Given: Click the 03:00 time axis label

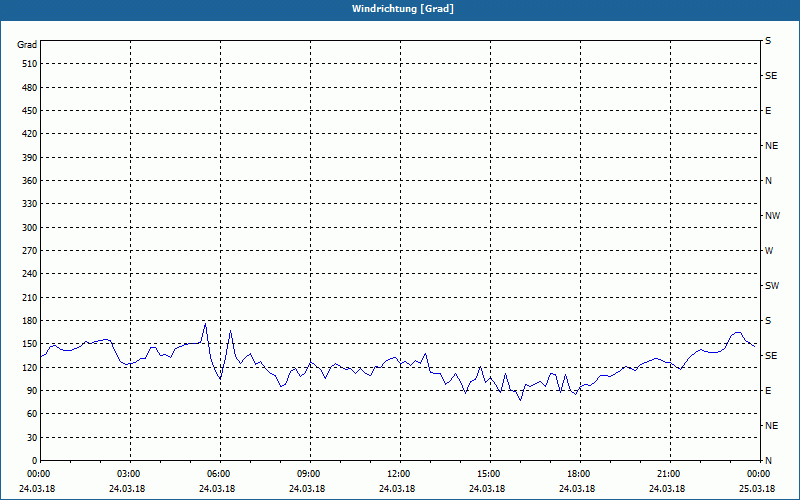Looking at the screenshot, I should (127, 474).
